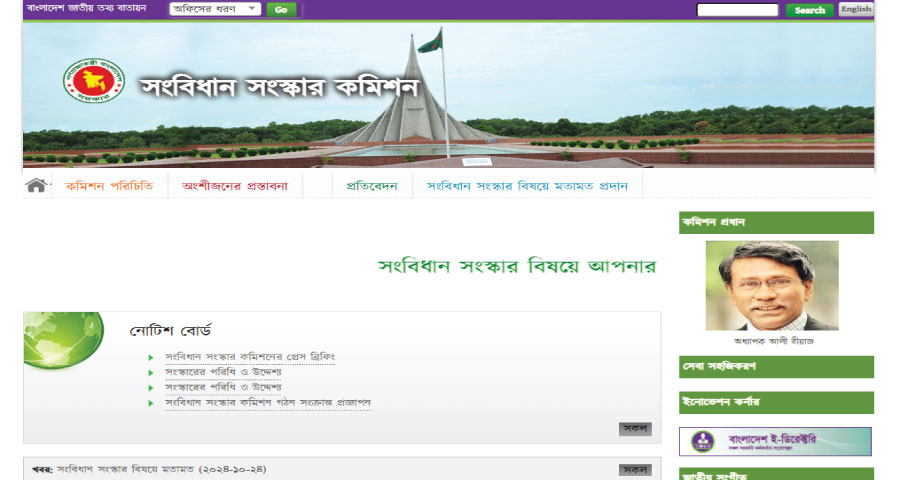Open the first সংস্কারের পরিধি ও উদ্দেশ্য notice
Screen dimensions: 900x480
[x=223, y=372]
